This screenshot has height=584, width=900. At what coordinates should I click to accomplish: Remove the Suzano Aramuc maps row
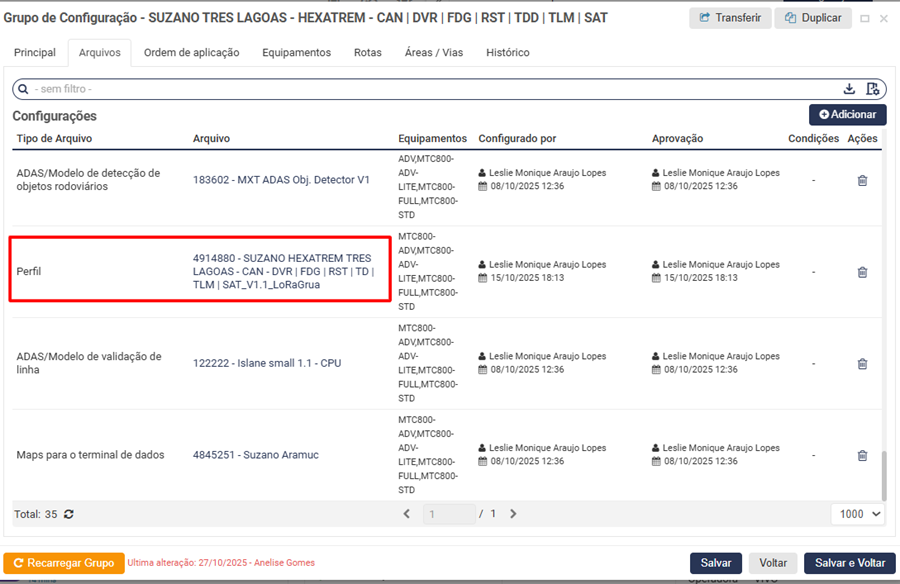click(862, 456)
